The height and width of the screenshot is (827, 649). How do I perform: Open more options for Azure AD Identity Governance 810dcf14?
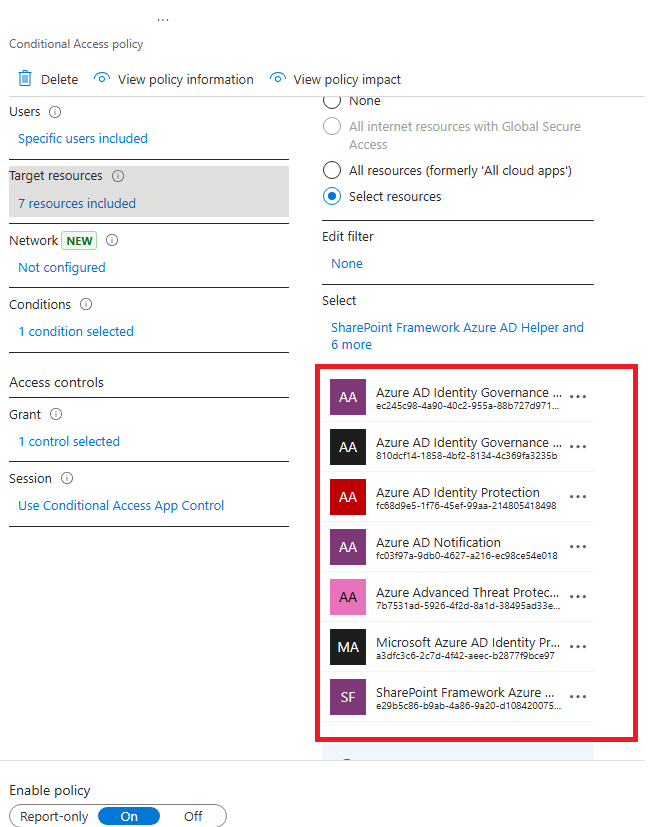578,447
